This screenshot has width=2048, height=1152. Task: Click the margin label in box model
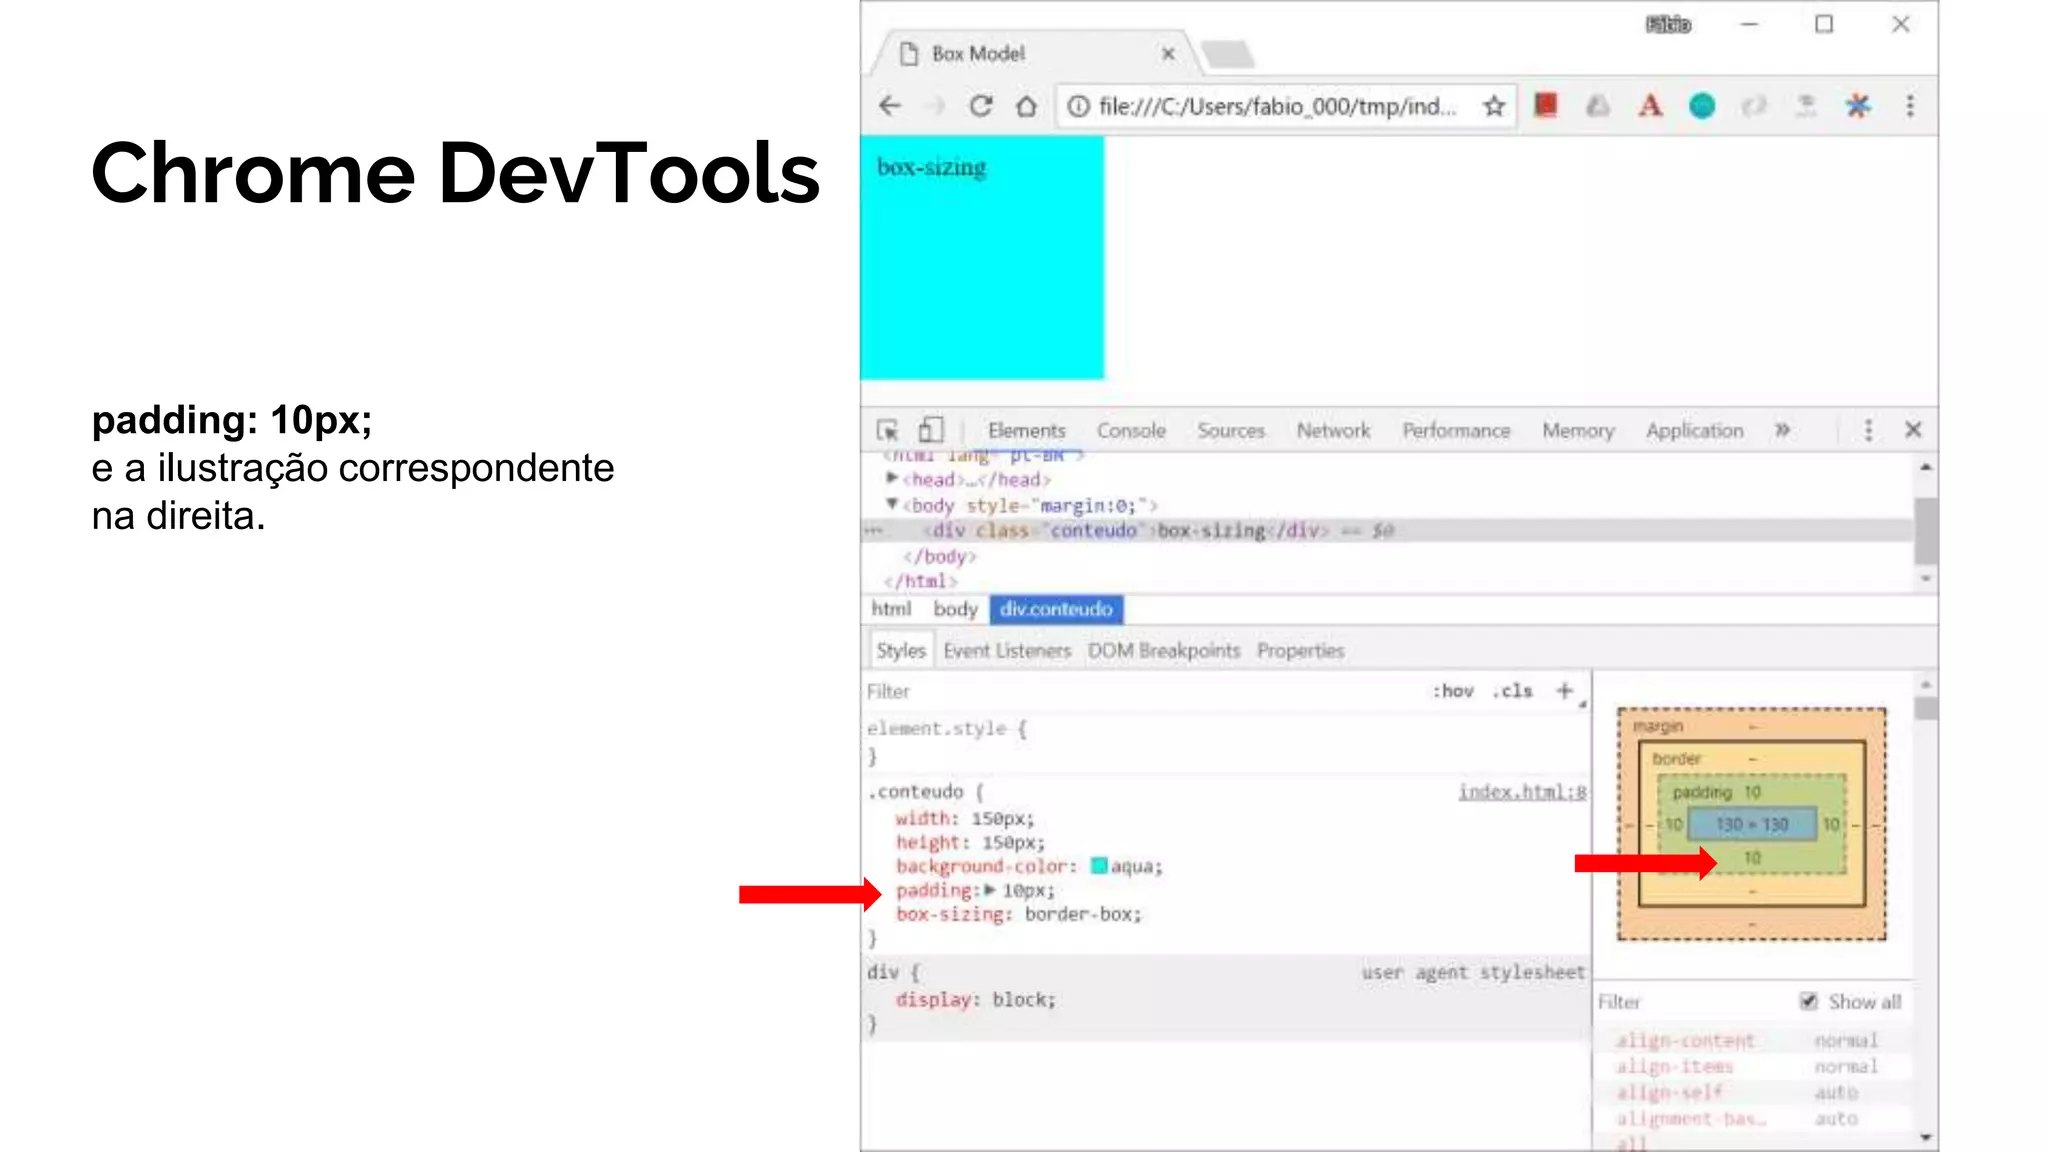(x=1658, y=726)
